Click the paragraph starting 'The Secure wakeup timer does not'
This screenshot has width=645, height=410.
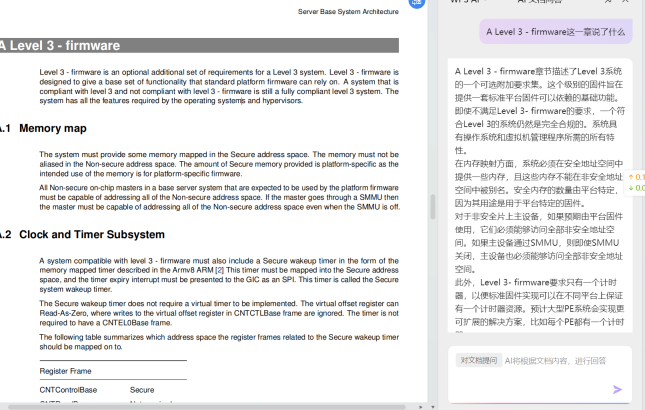pos(219,313)
